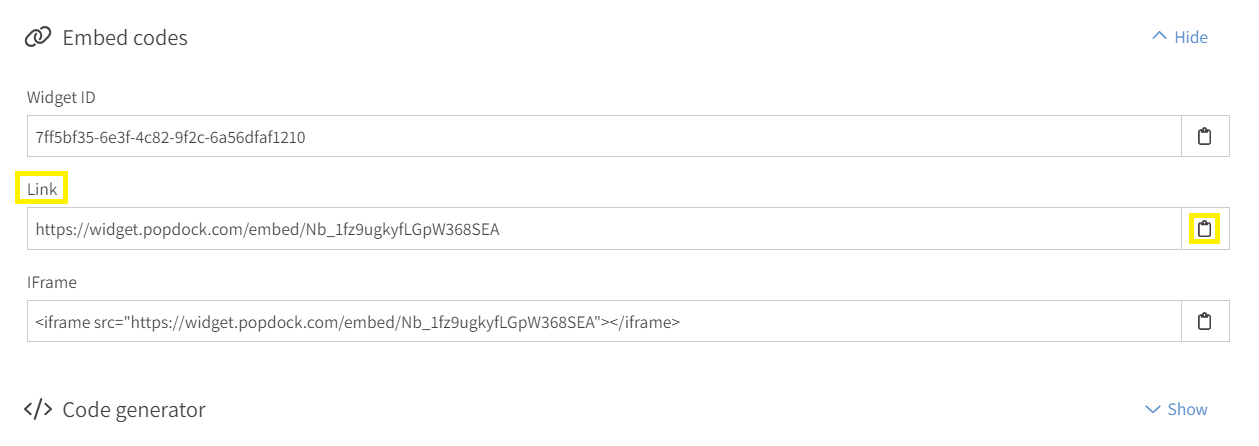Click the IFrame field label
The width and height of the screenshot is (1259, 446).
point(52,282)
